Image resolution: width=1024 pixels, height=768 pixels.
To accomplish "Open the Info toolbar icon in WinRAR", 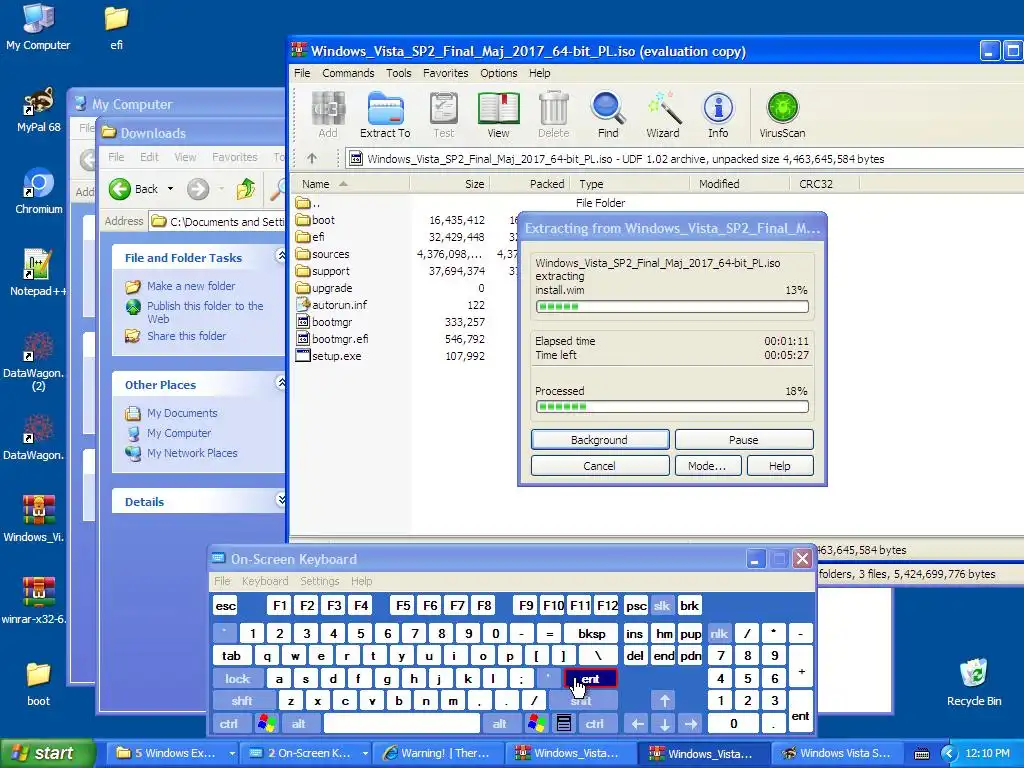I will coord(718,115).
